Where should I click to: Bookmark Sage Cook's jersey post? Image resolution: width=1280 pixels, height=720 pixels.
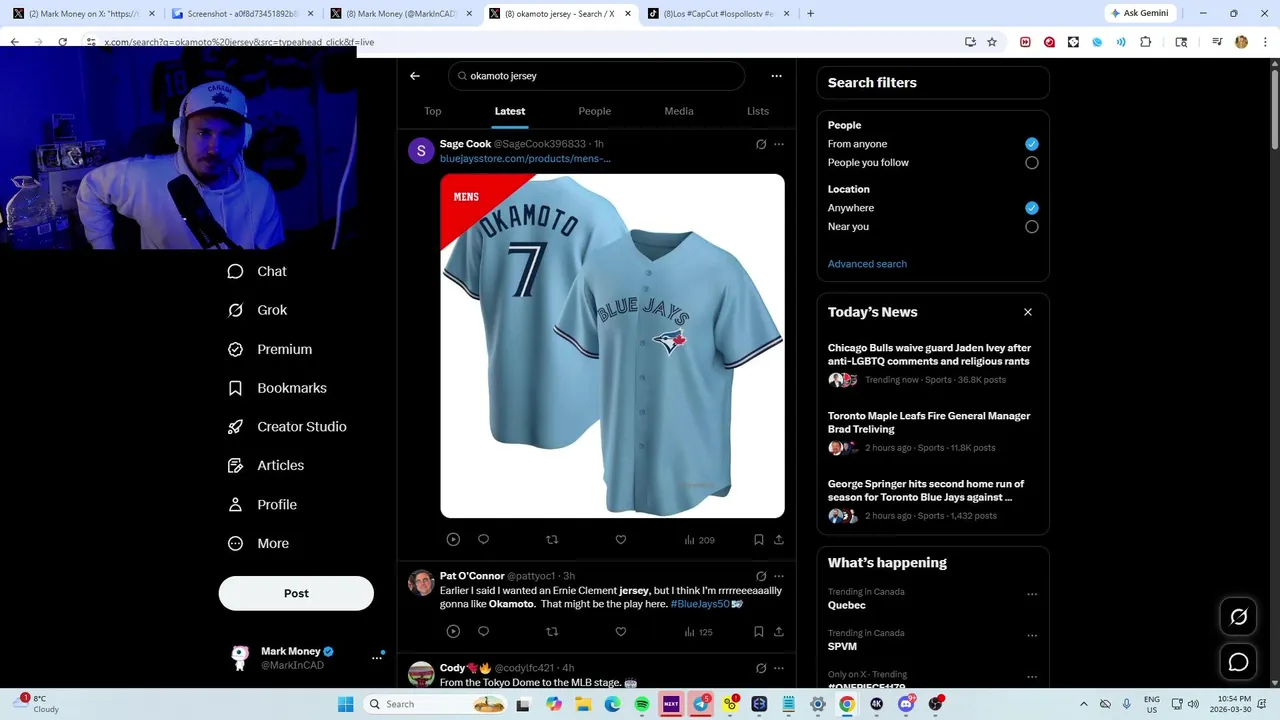coord(759,539)
